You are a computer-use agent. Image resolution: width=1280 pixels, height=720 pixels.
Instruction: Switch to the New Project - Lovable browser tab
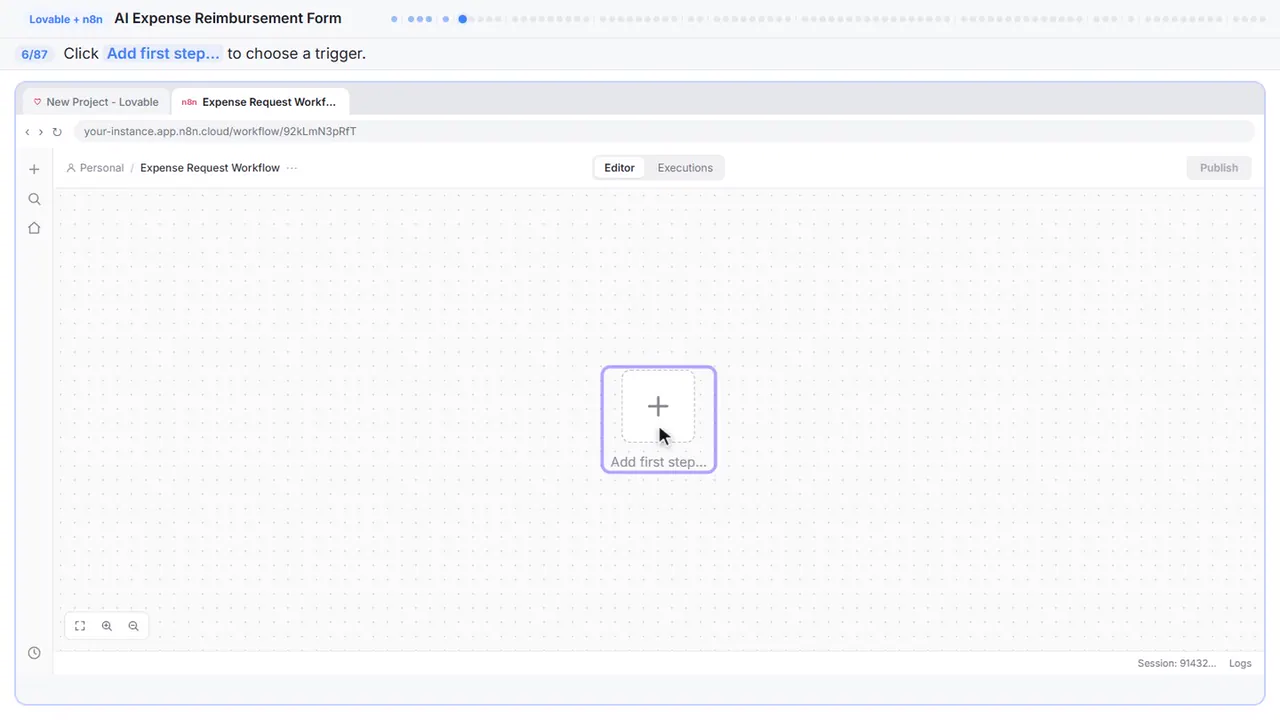[x=96, y=102]
